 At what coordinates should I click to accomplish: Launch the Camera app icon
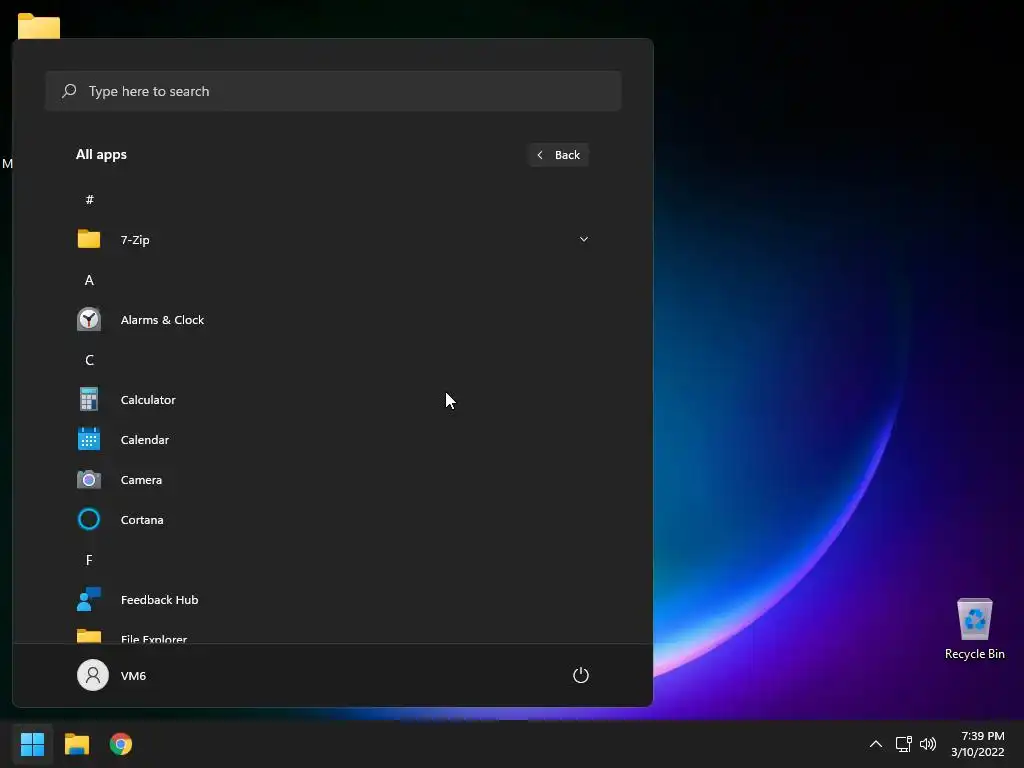click(89, 479)
